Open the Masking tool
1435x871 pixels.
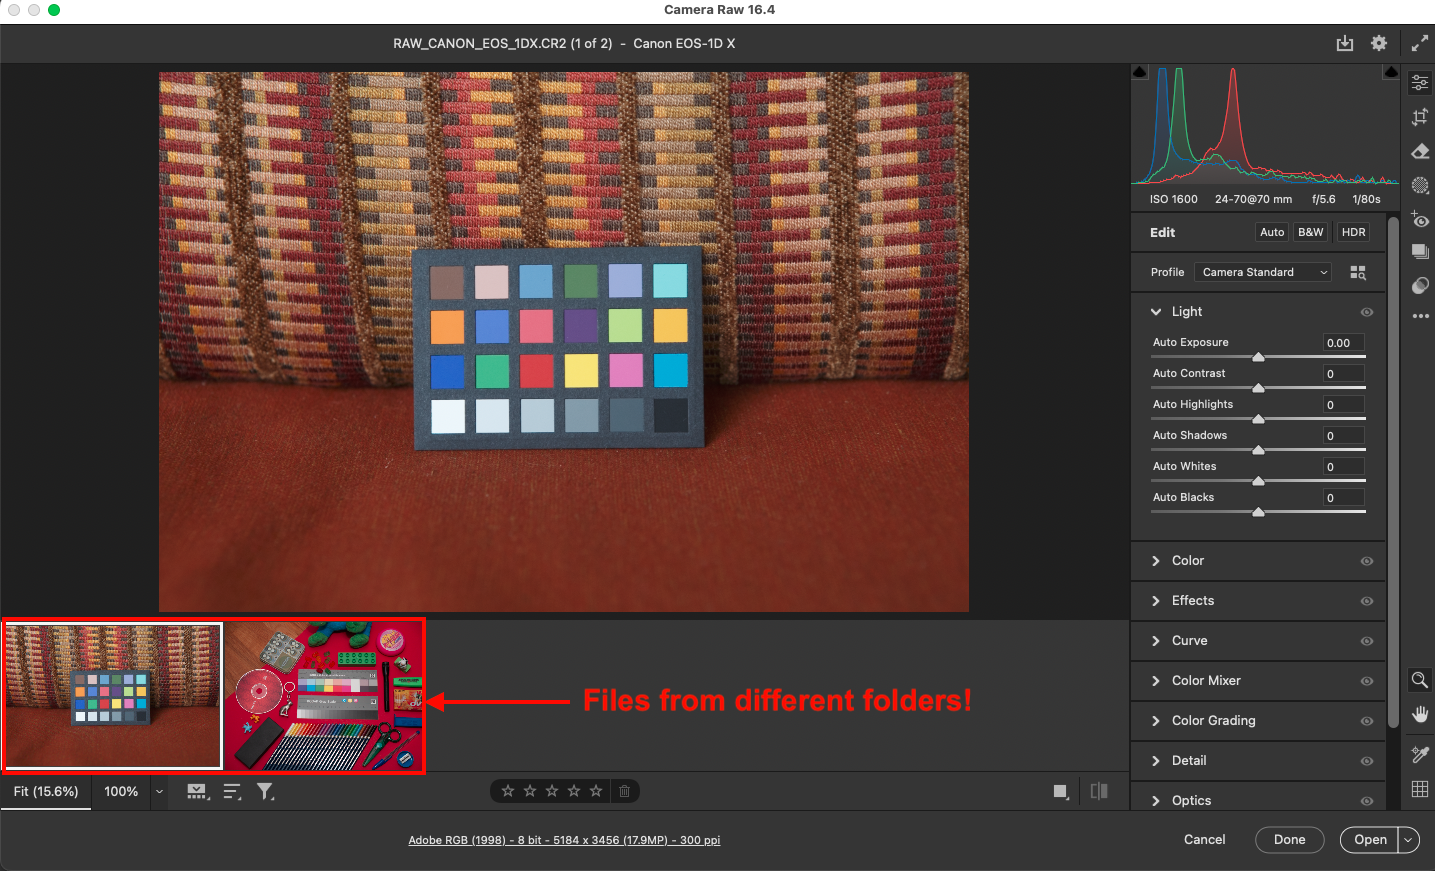1419,185
